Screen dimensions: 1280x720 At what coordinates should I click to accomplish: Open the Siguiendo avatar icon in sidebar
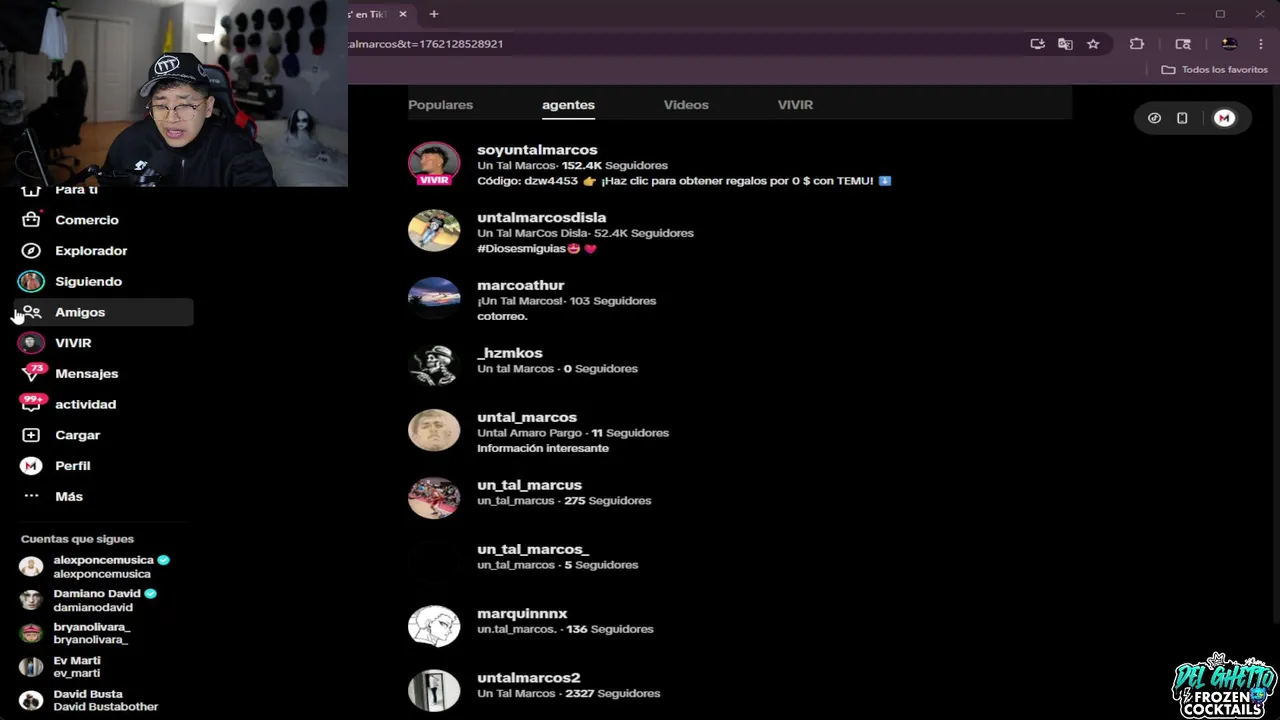click(31, 281)
